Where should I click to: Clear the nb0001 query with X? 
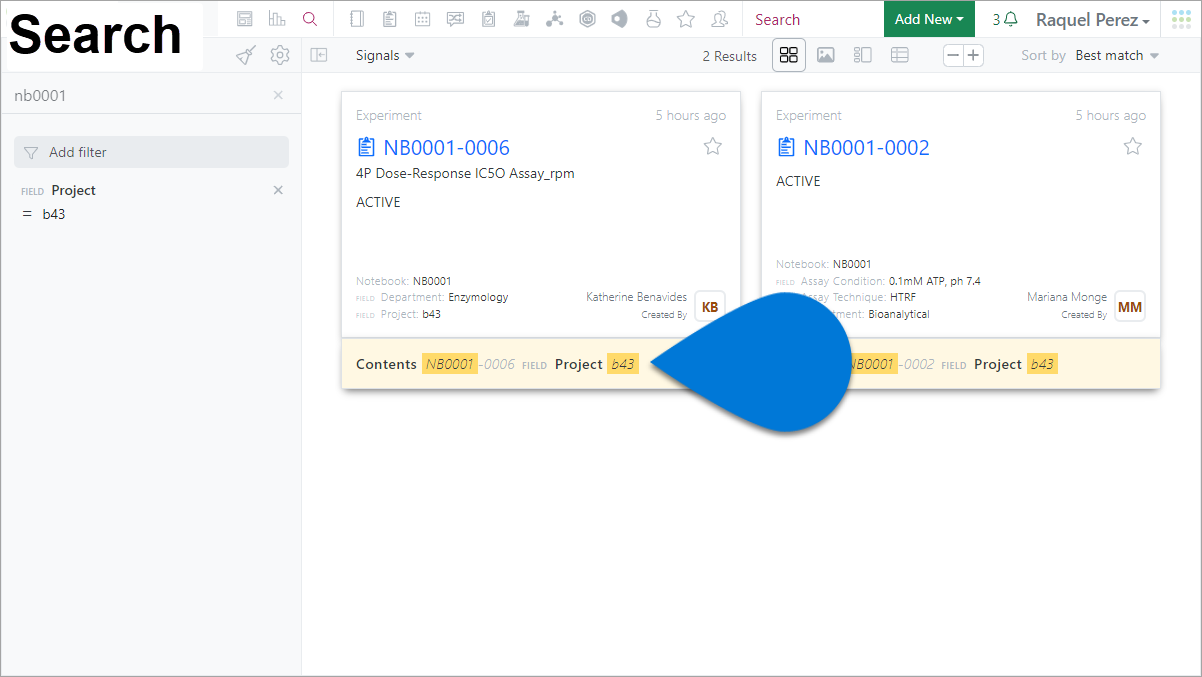(x=278, y=95)
